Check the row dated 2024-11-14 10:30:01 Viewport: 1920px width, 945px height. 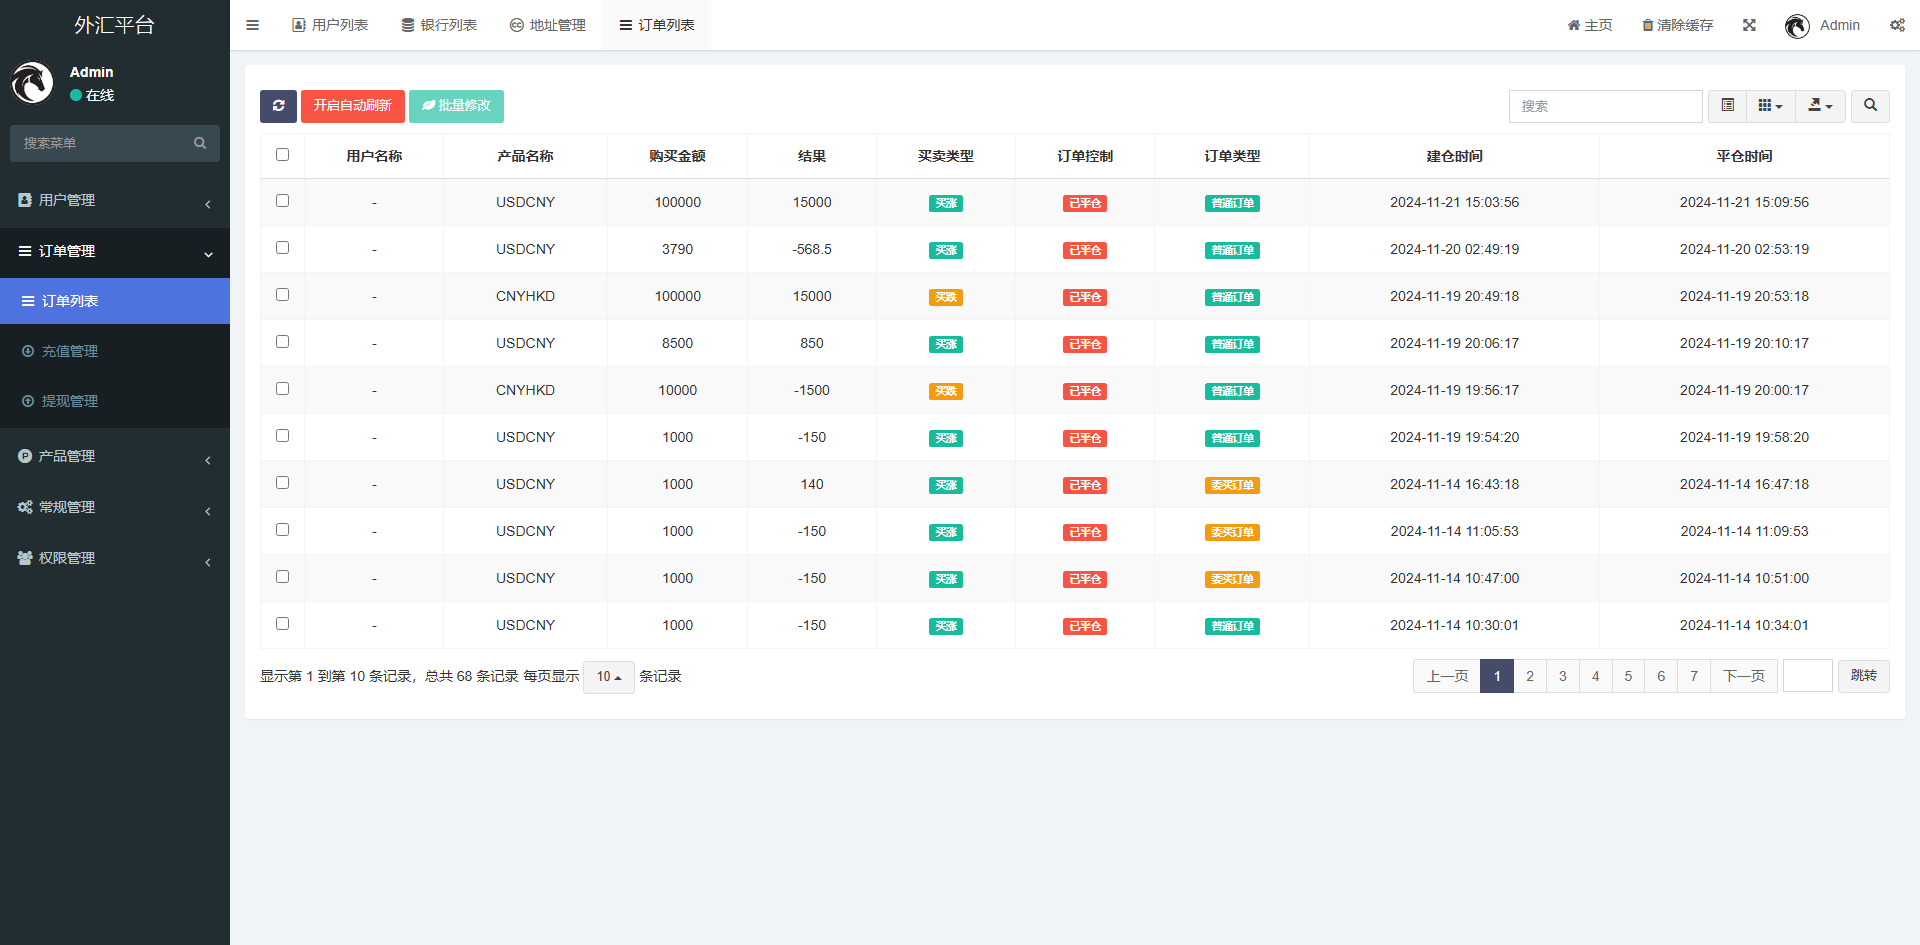tap(282, 623)
